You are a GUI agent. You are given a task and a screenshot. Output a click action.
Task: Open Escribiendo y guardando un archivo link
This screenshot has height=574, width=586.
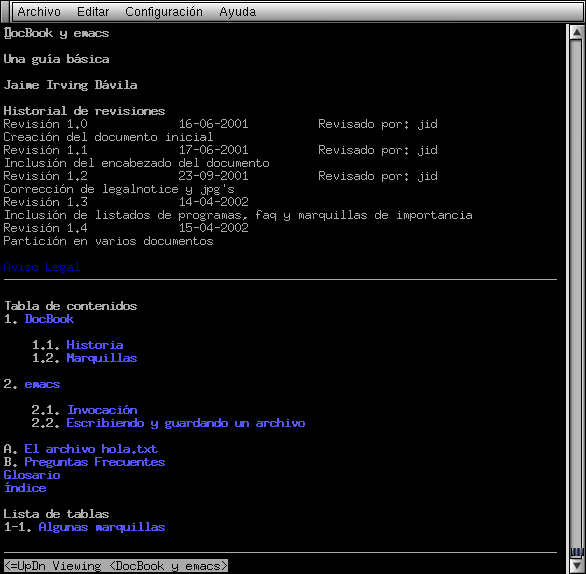[x=186, y=423]
